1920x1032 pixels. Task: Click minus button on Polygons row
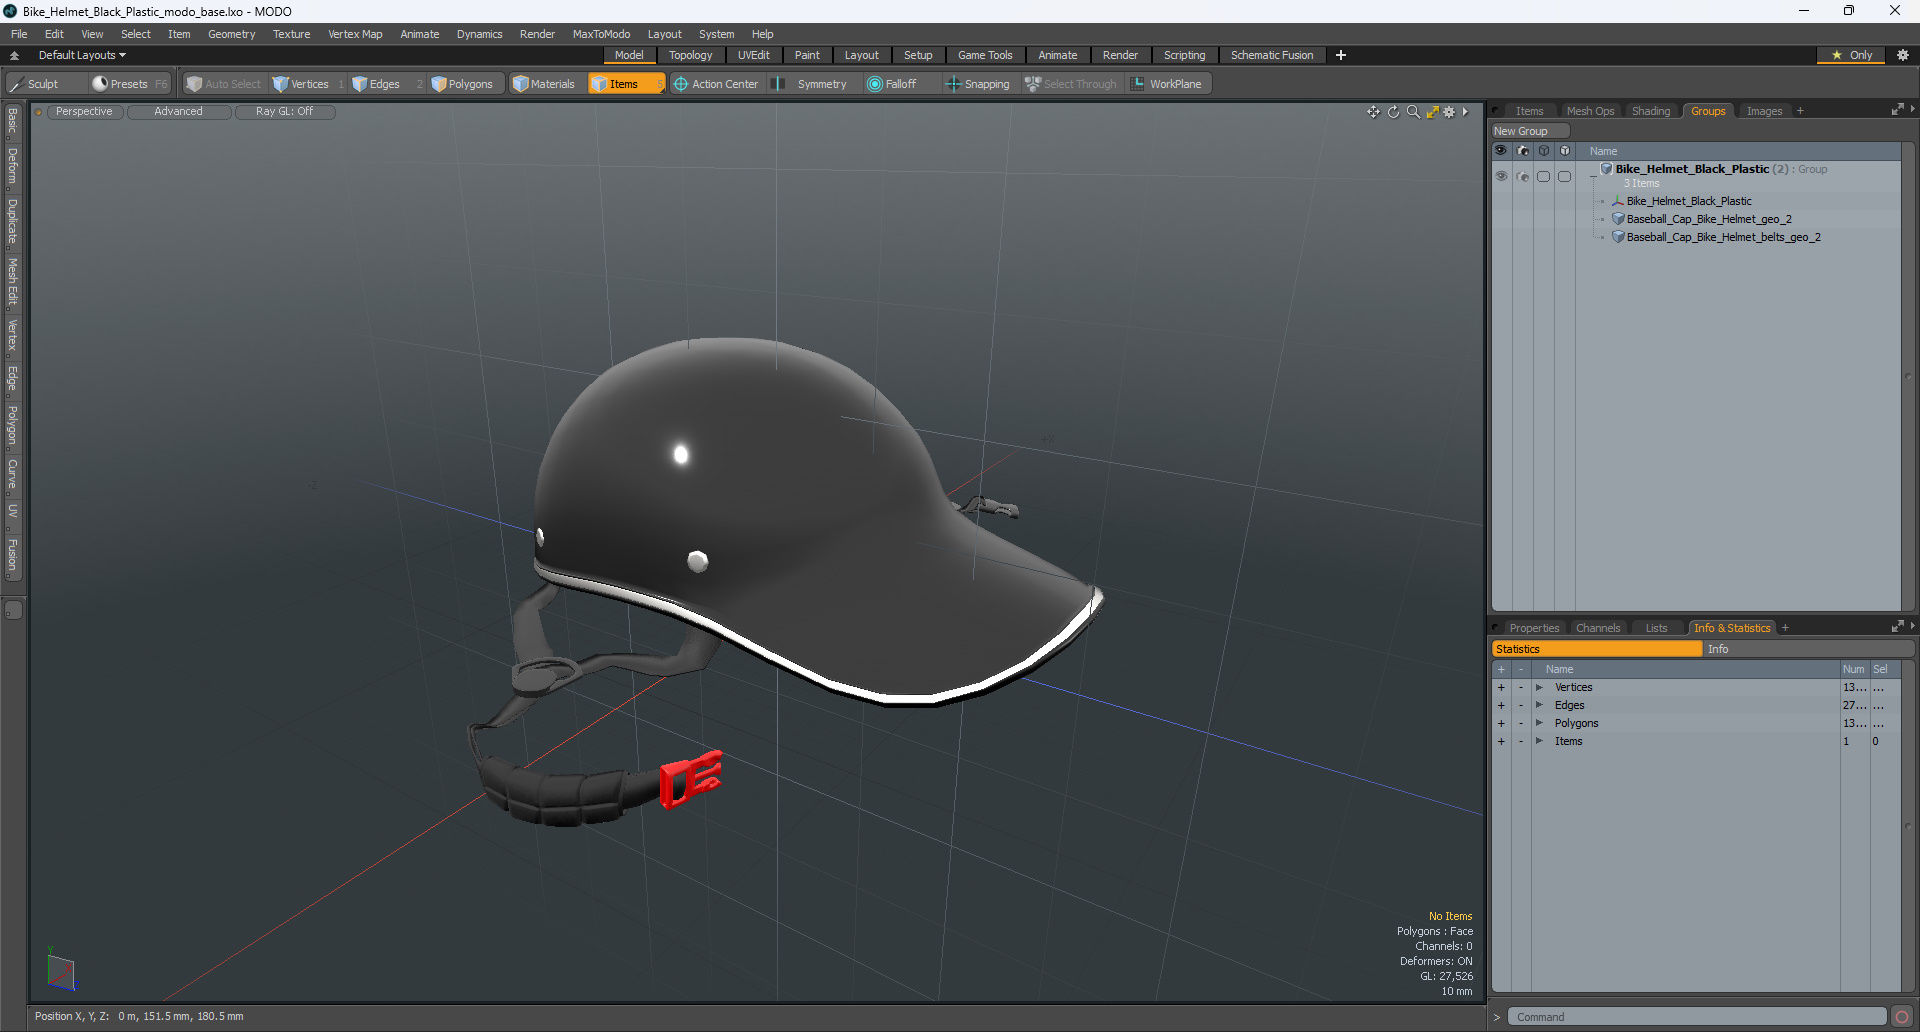(1521, 723)
